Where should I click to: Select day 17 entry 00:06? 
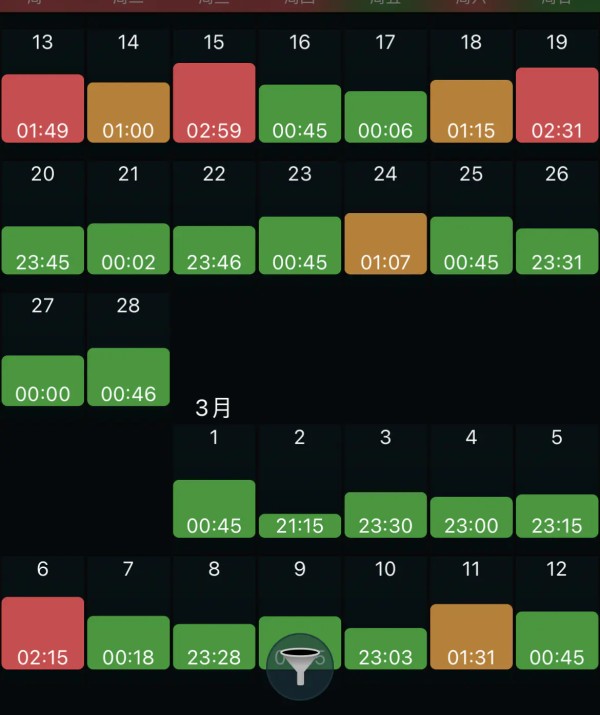tap(386, 117)
